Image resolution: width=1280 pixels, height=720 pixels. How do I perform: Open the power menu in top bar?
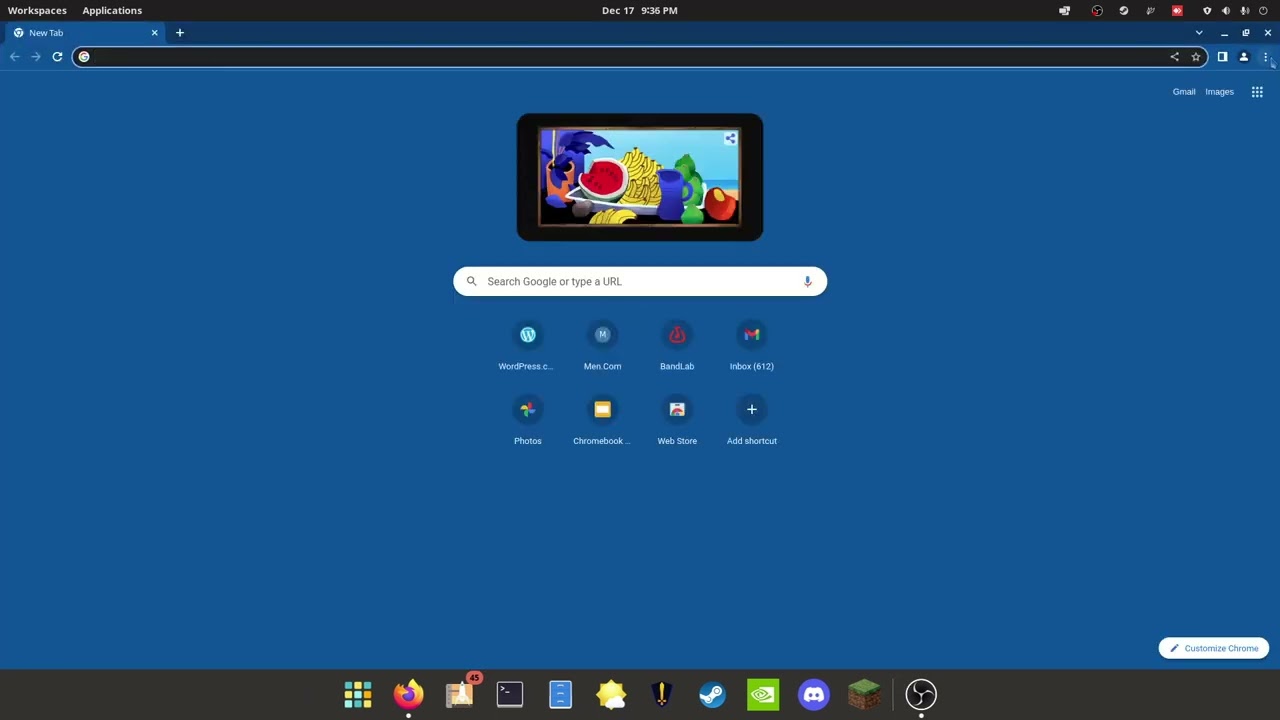1264,10
